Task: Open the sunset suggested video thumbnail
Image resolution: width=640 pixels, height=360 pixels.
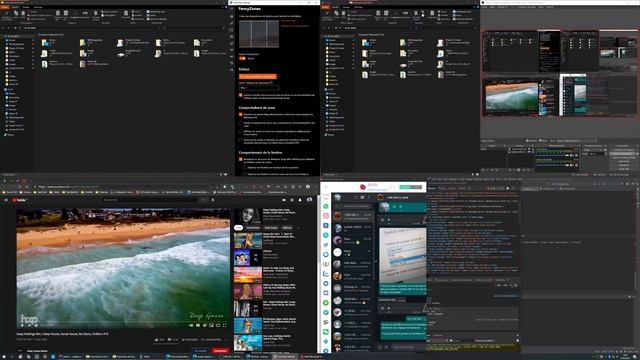Action: tap(248, 274)
